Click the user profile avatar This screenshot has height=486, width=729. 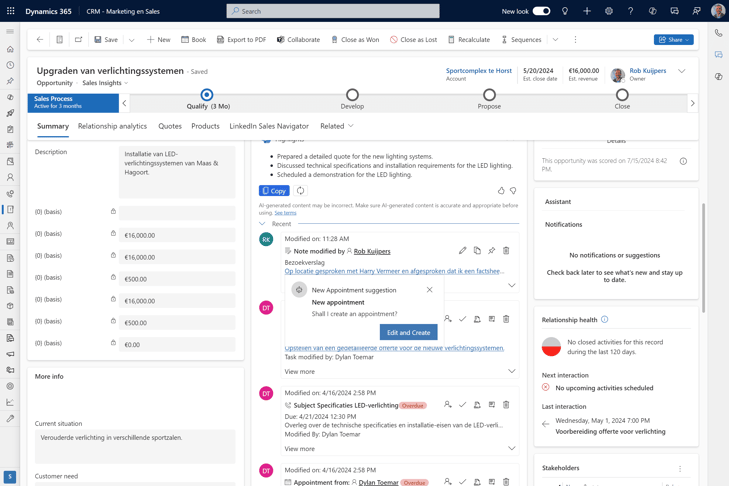pyautogui.click(x=718, y=11)
